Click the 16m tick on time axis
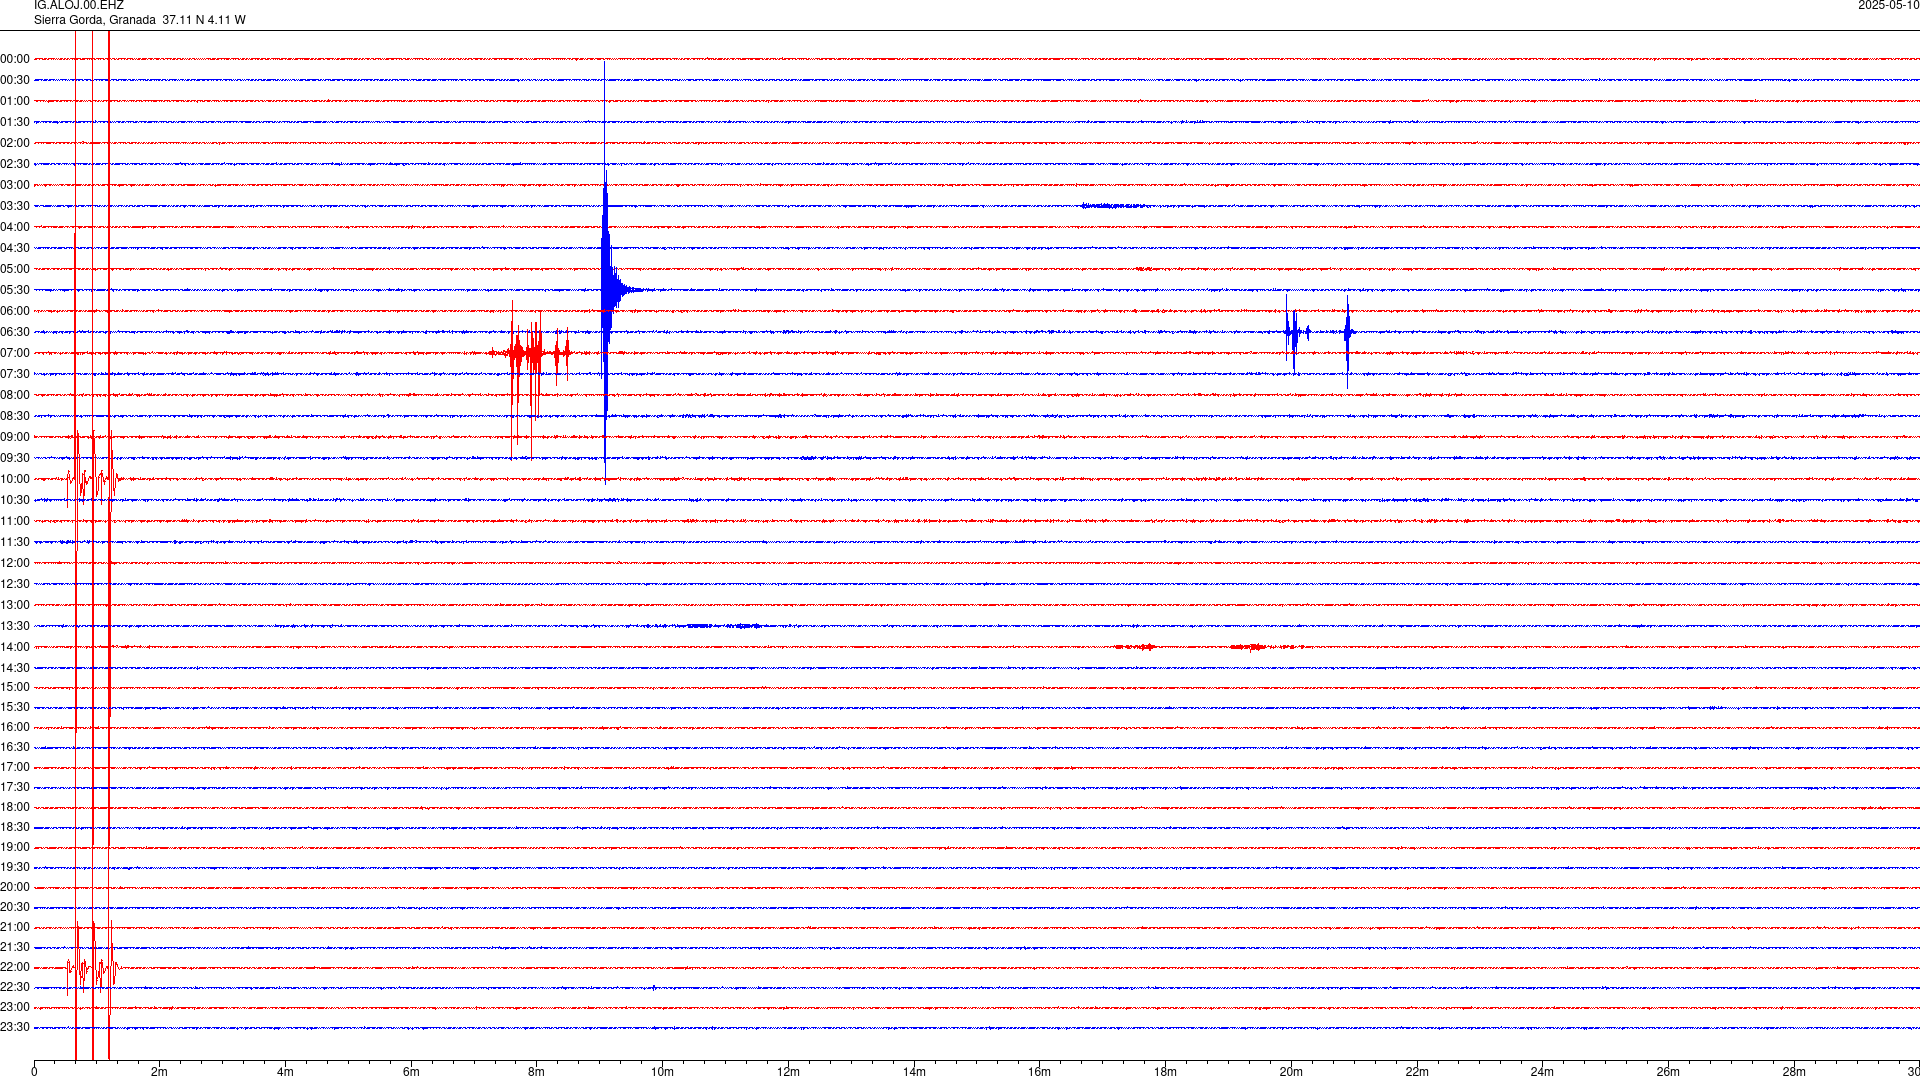 point(1040,1072)
